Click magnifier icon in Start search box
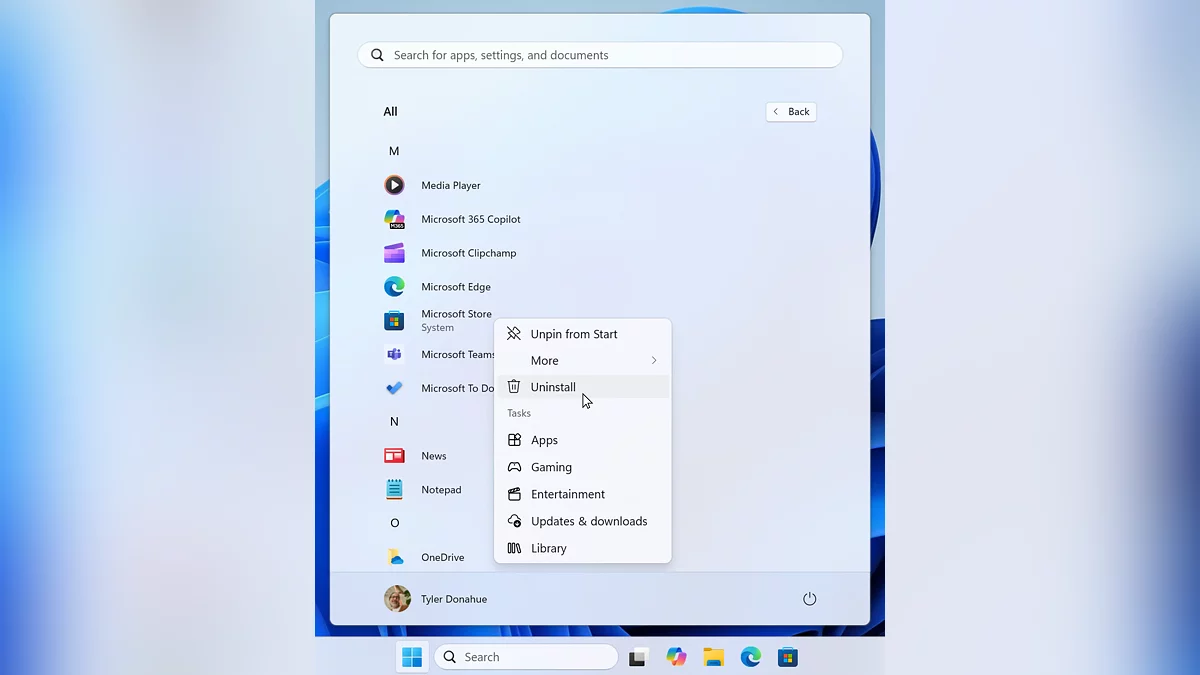The width and height of the screenshot is (1200, 675). pyautogui.click(x=377, y=55)
